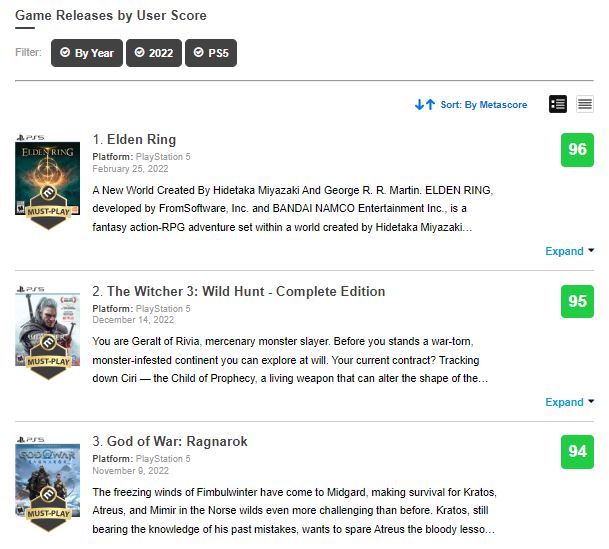This screenshot has height=549, width=609.
Task: Toggle the PS5 platform filter
Action: point(211,53)
